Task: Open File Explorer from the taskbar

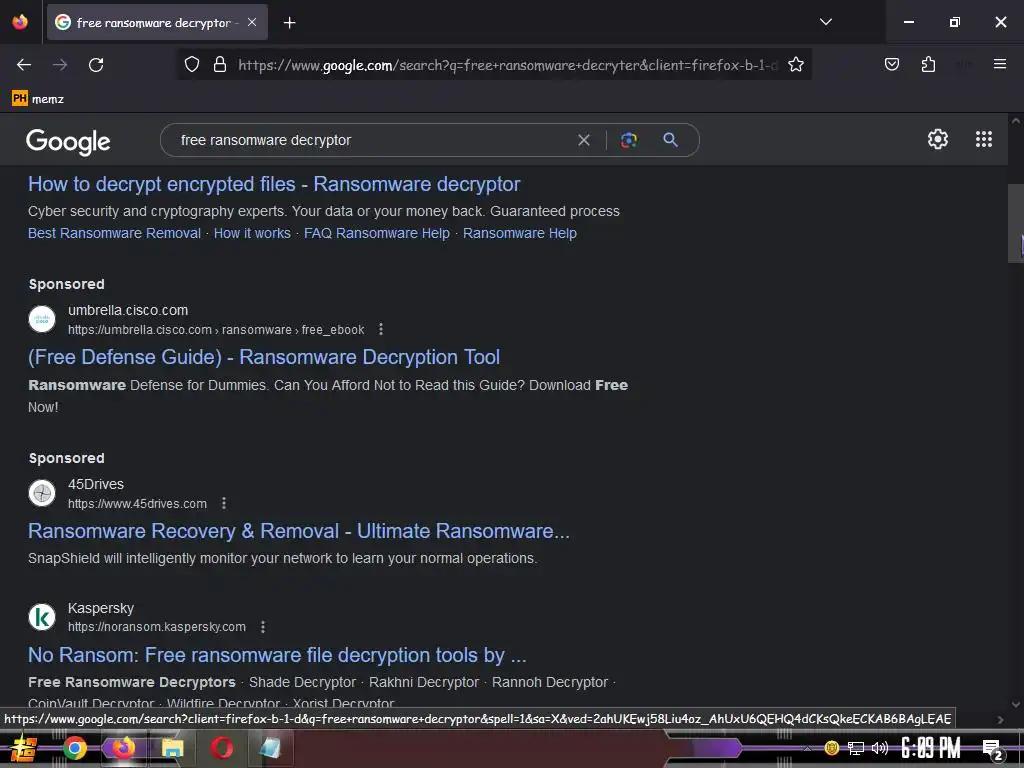Action: (172, 748)
